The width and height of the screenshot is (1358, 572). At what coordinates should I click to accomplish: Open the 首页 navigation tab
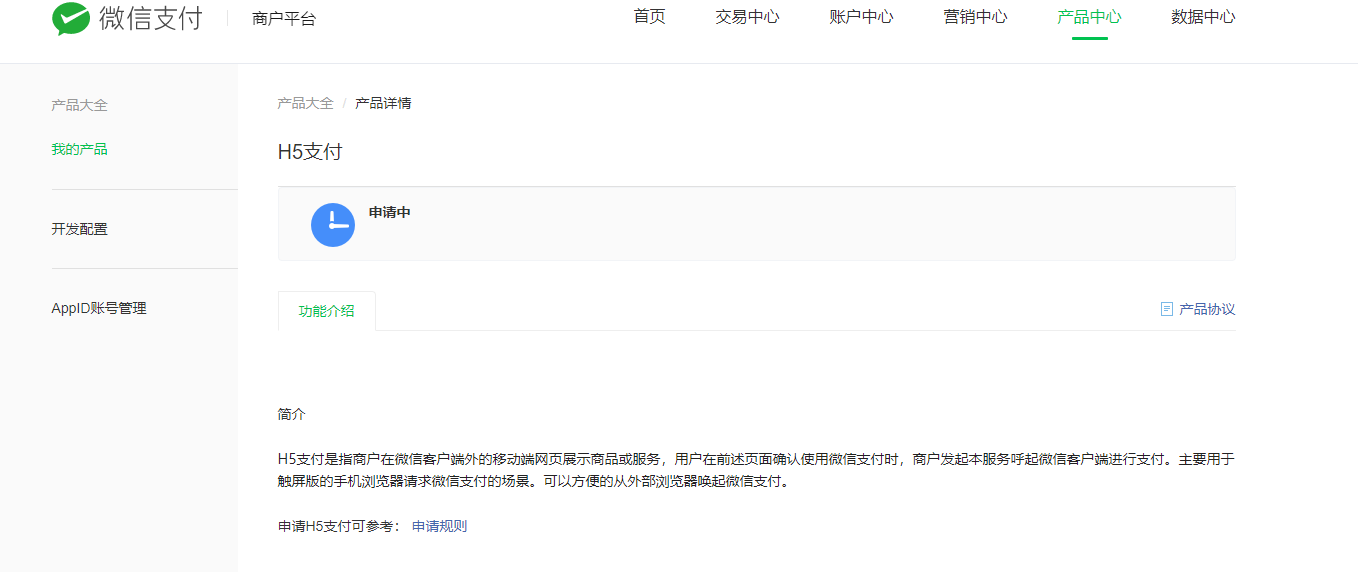pos(649,17)
